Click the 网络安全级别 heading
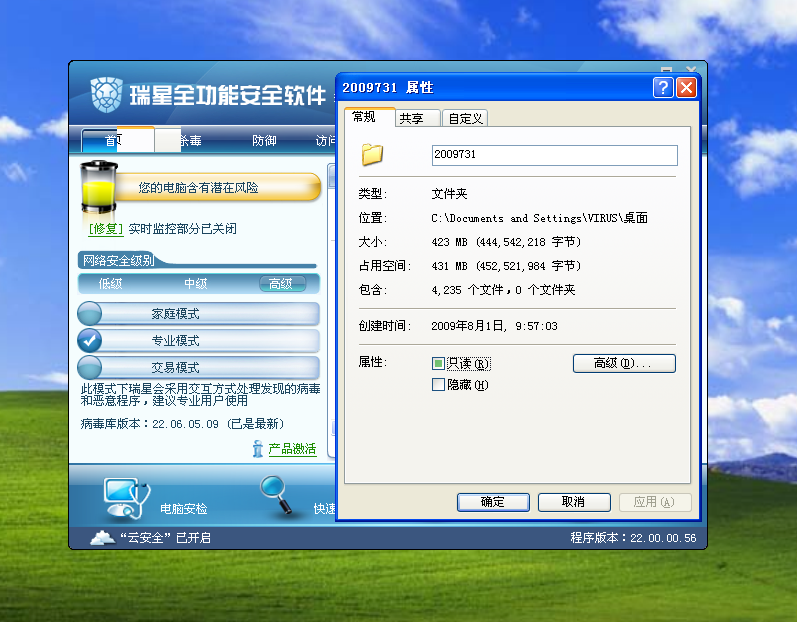 [118, 261]
